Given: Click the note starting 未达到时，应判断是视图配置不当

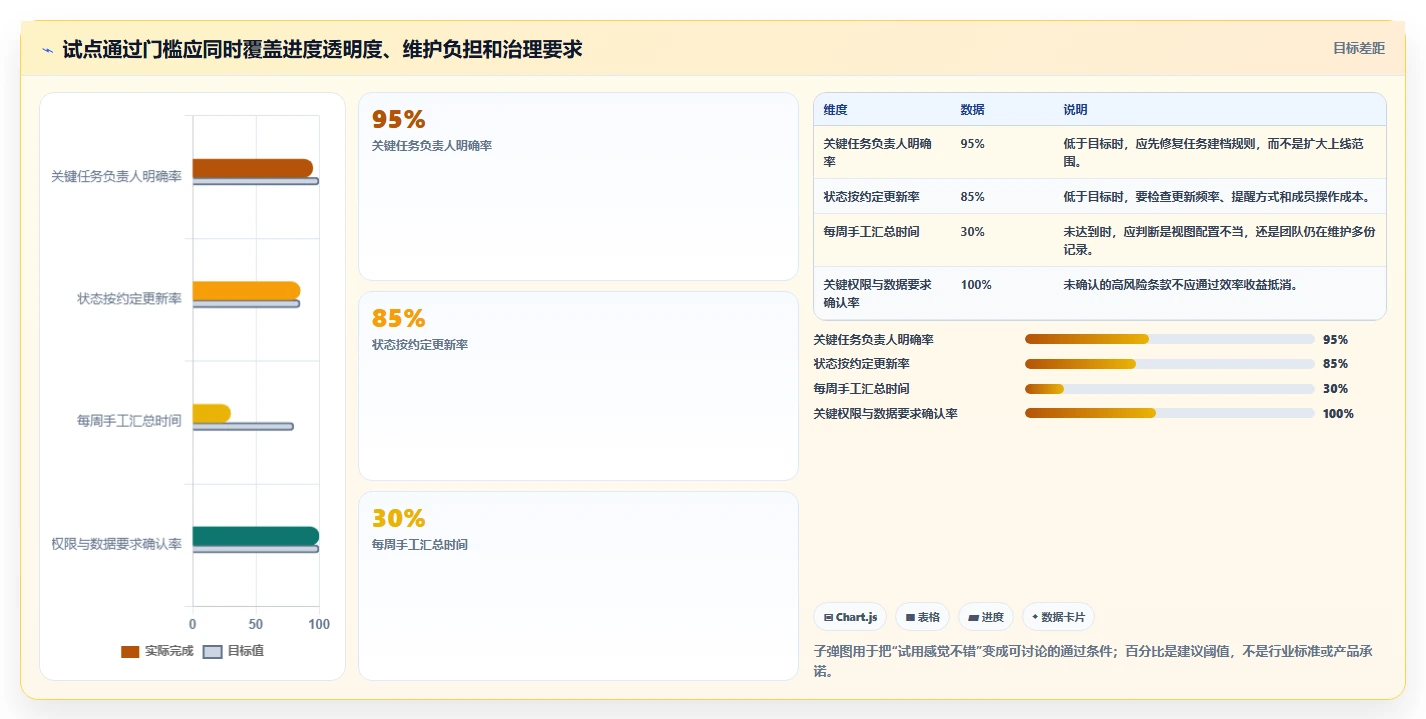Looking at the screenshot, I should [x=1219, y=240].
